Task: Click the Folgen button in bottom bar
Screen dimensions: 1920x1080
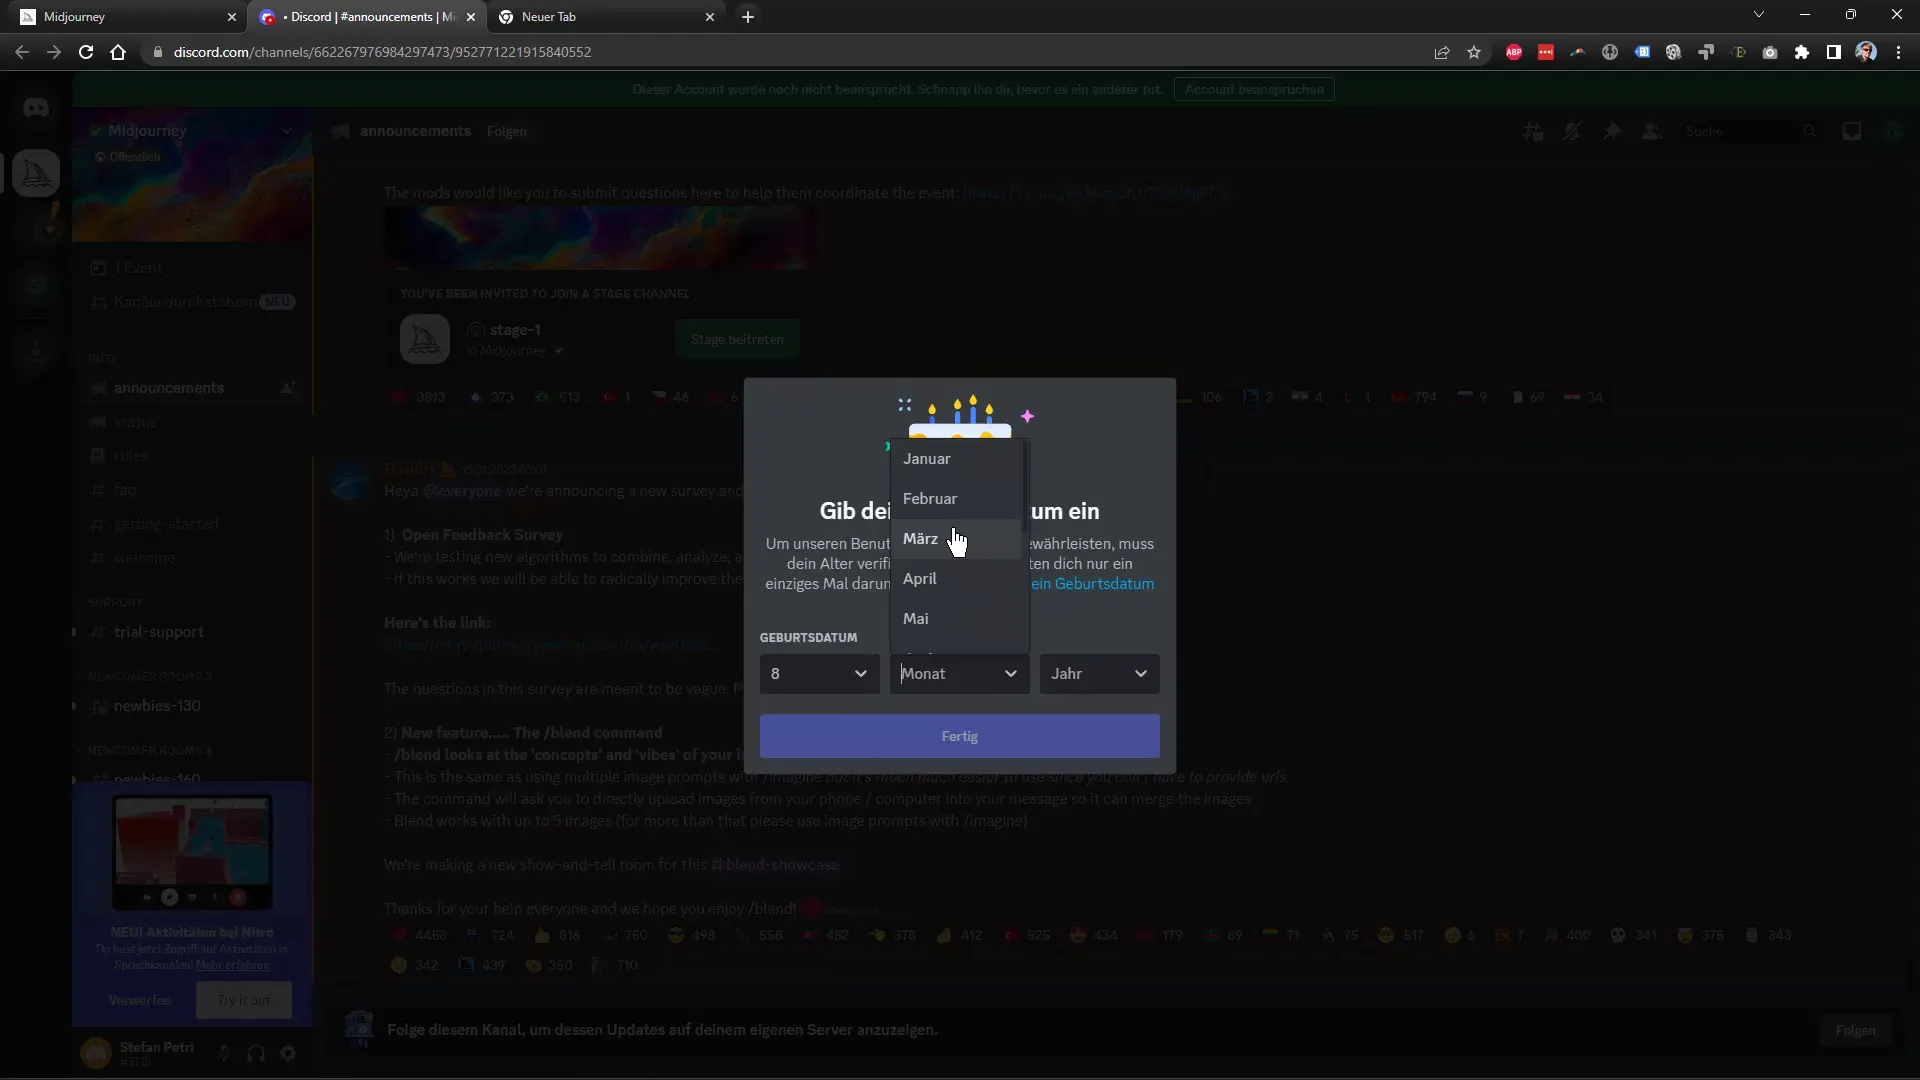Action: click(1855, 1030)
